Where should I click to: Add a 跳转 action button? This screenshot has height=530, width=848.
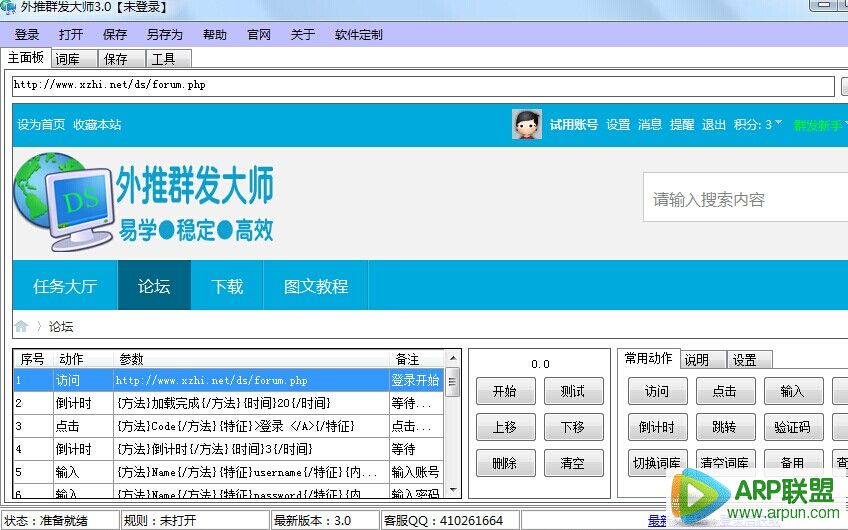[x=725, y=427]
